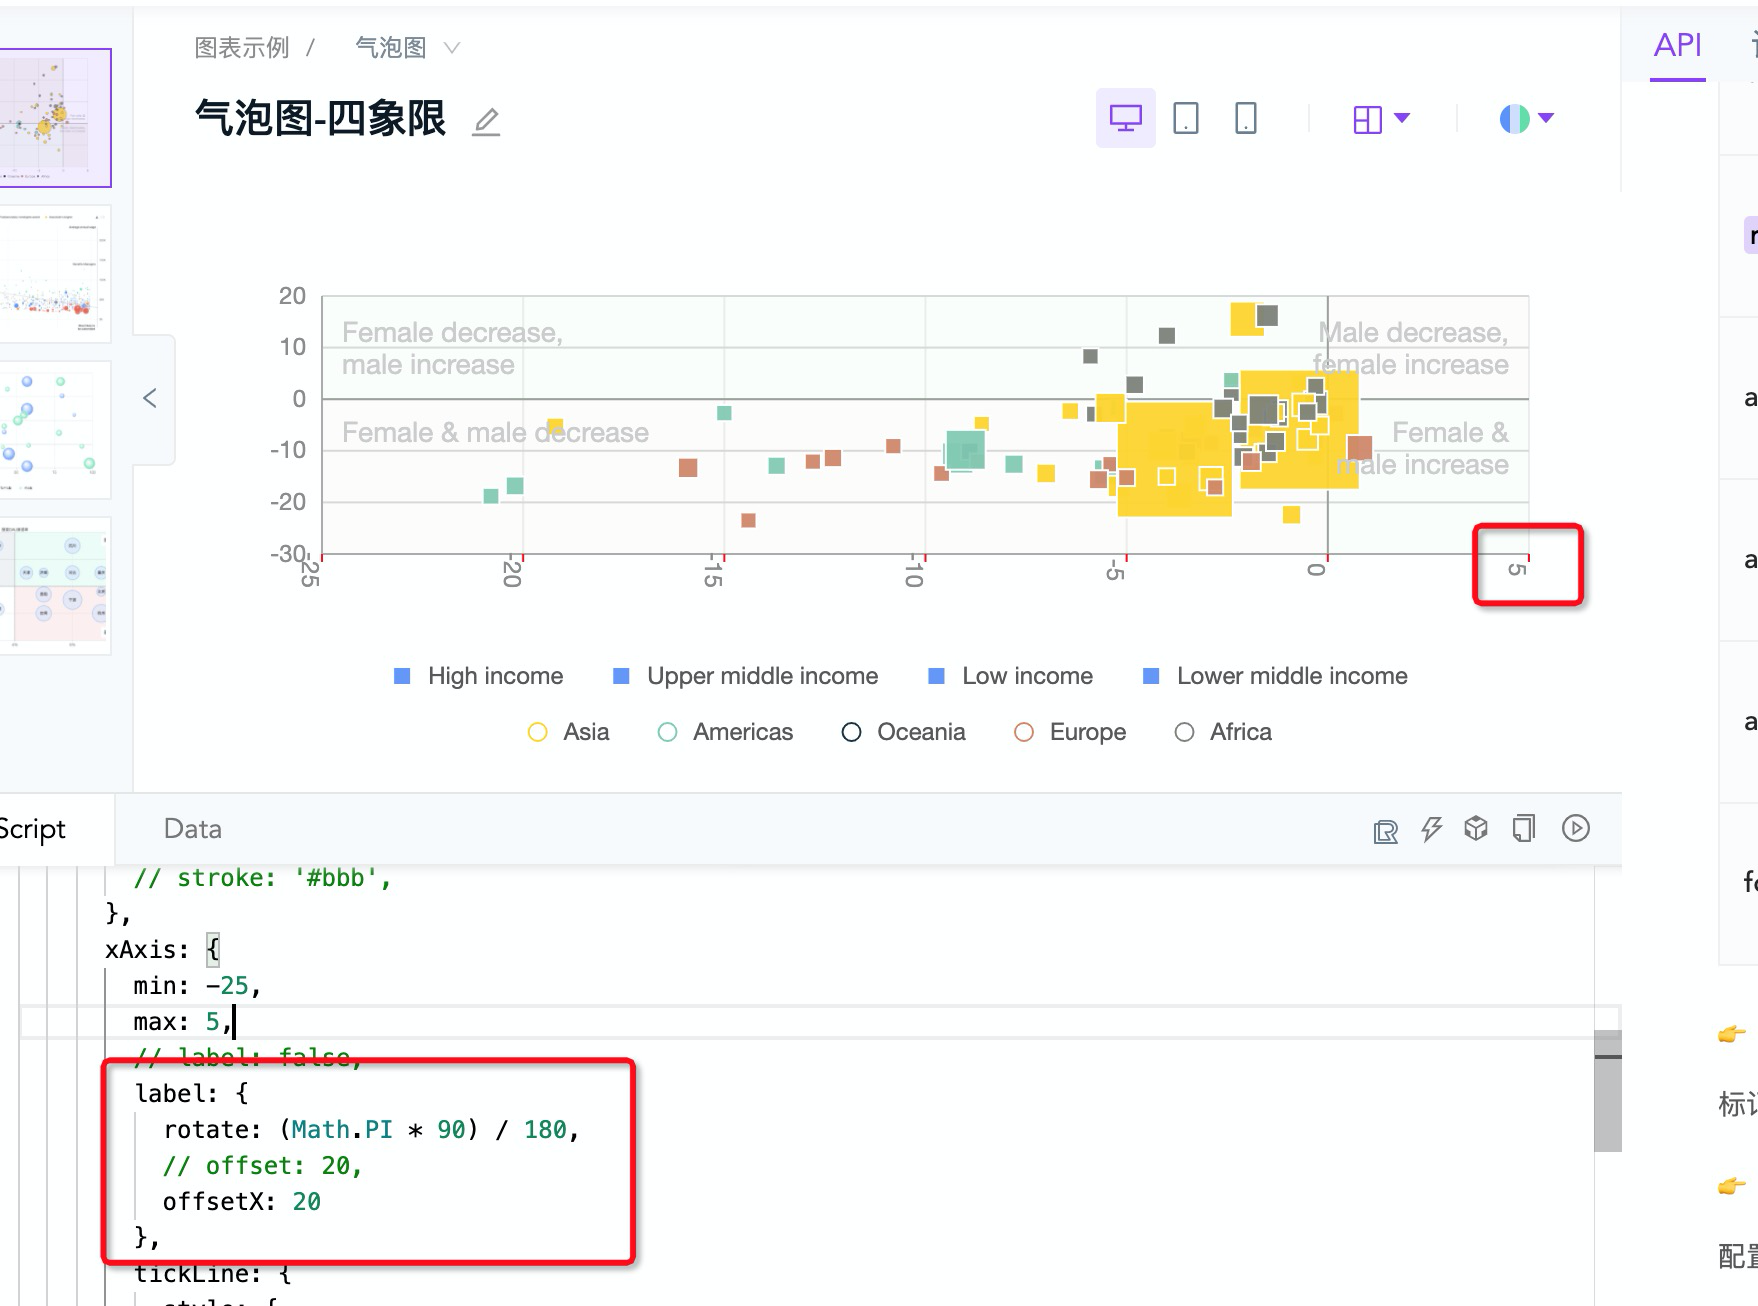This screenshot has height=1306, width=1758.
Task: Switch to the API tab
Action: pyautogui.click(x=1677, y=44)
